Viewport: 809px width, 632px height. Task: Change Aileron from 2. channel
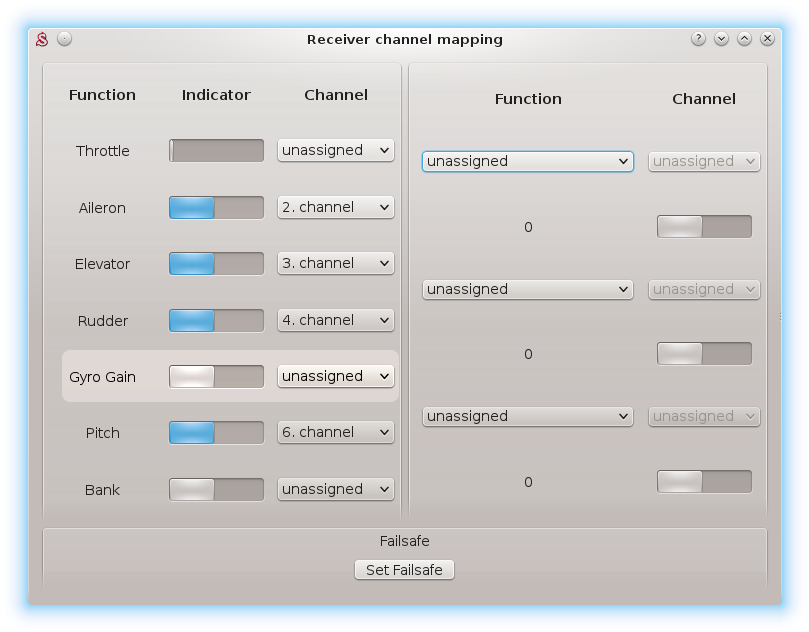tap(335, 207)
